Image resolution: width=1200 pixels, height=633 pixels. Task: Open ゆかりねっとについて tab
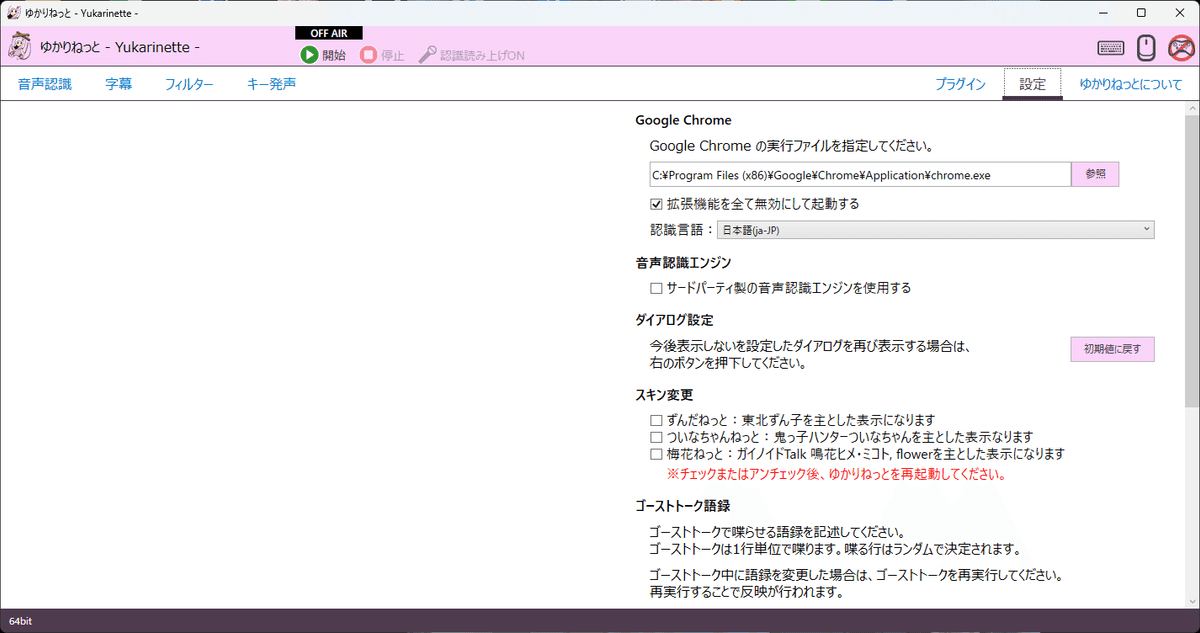pyautogui.click(x=1131, y=84)
